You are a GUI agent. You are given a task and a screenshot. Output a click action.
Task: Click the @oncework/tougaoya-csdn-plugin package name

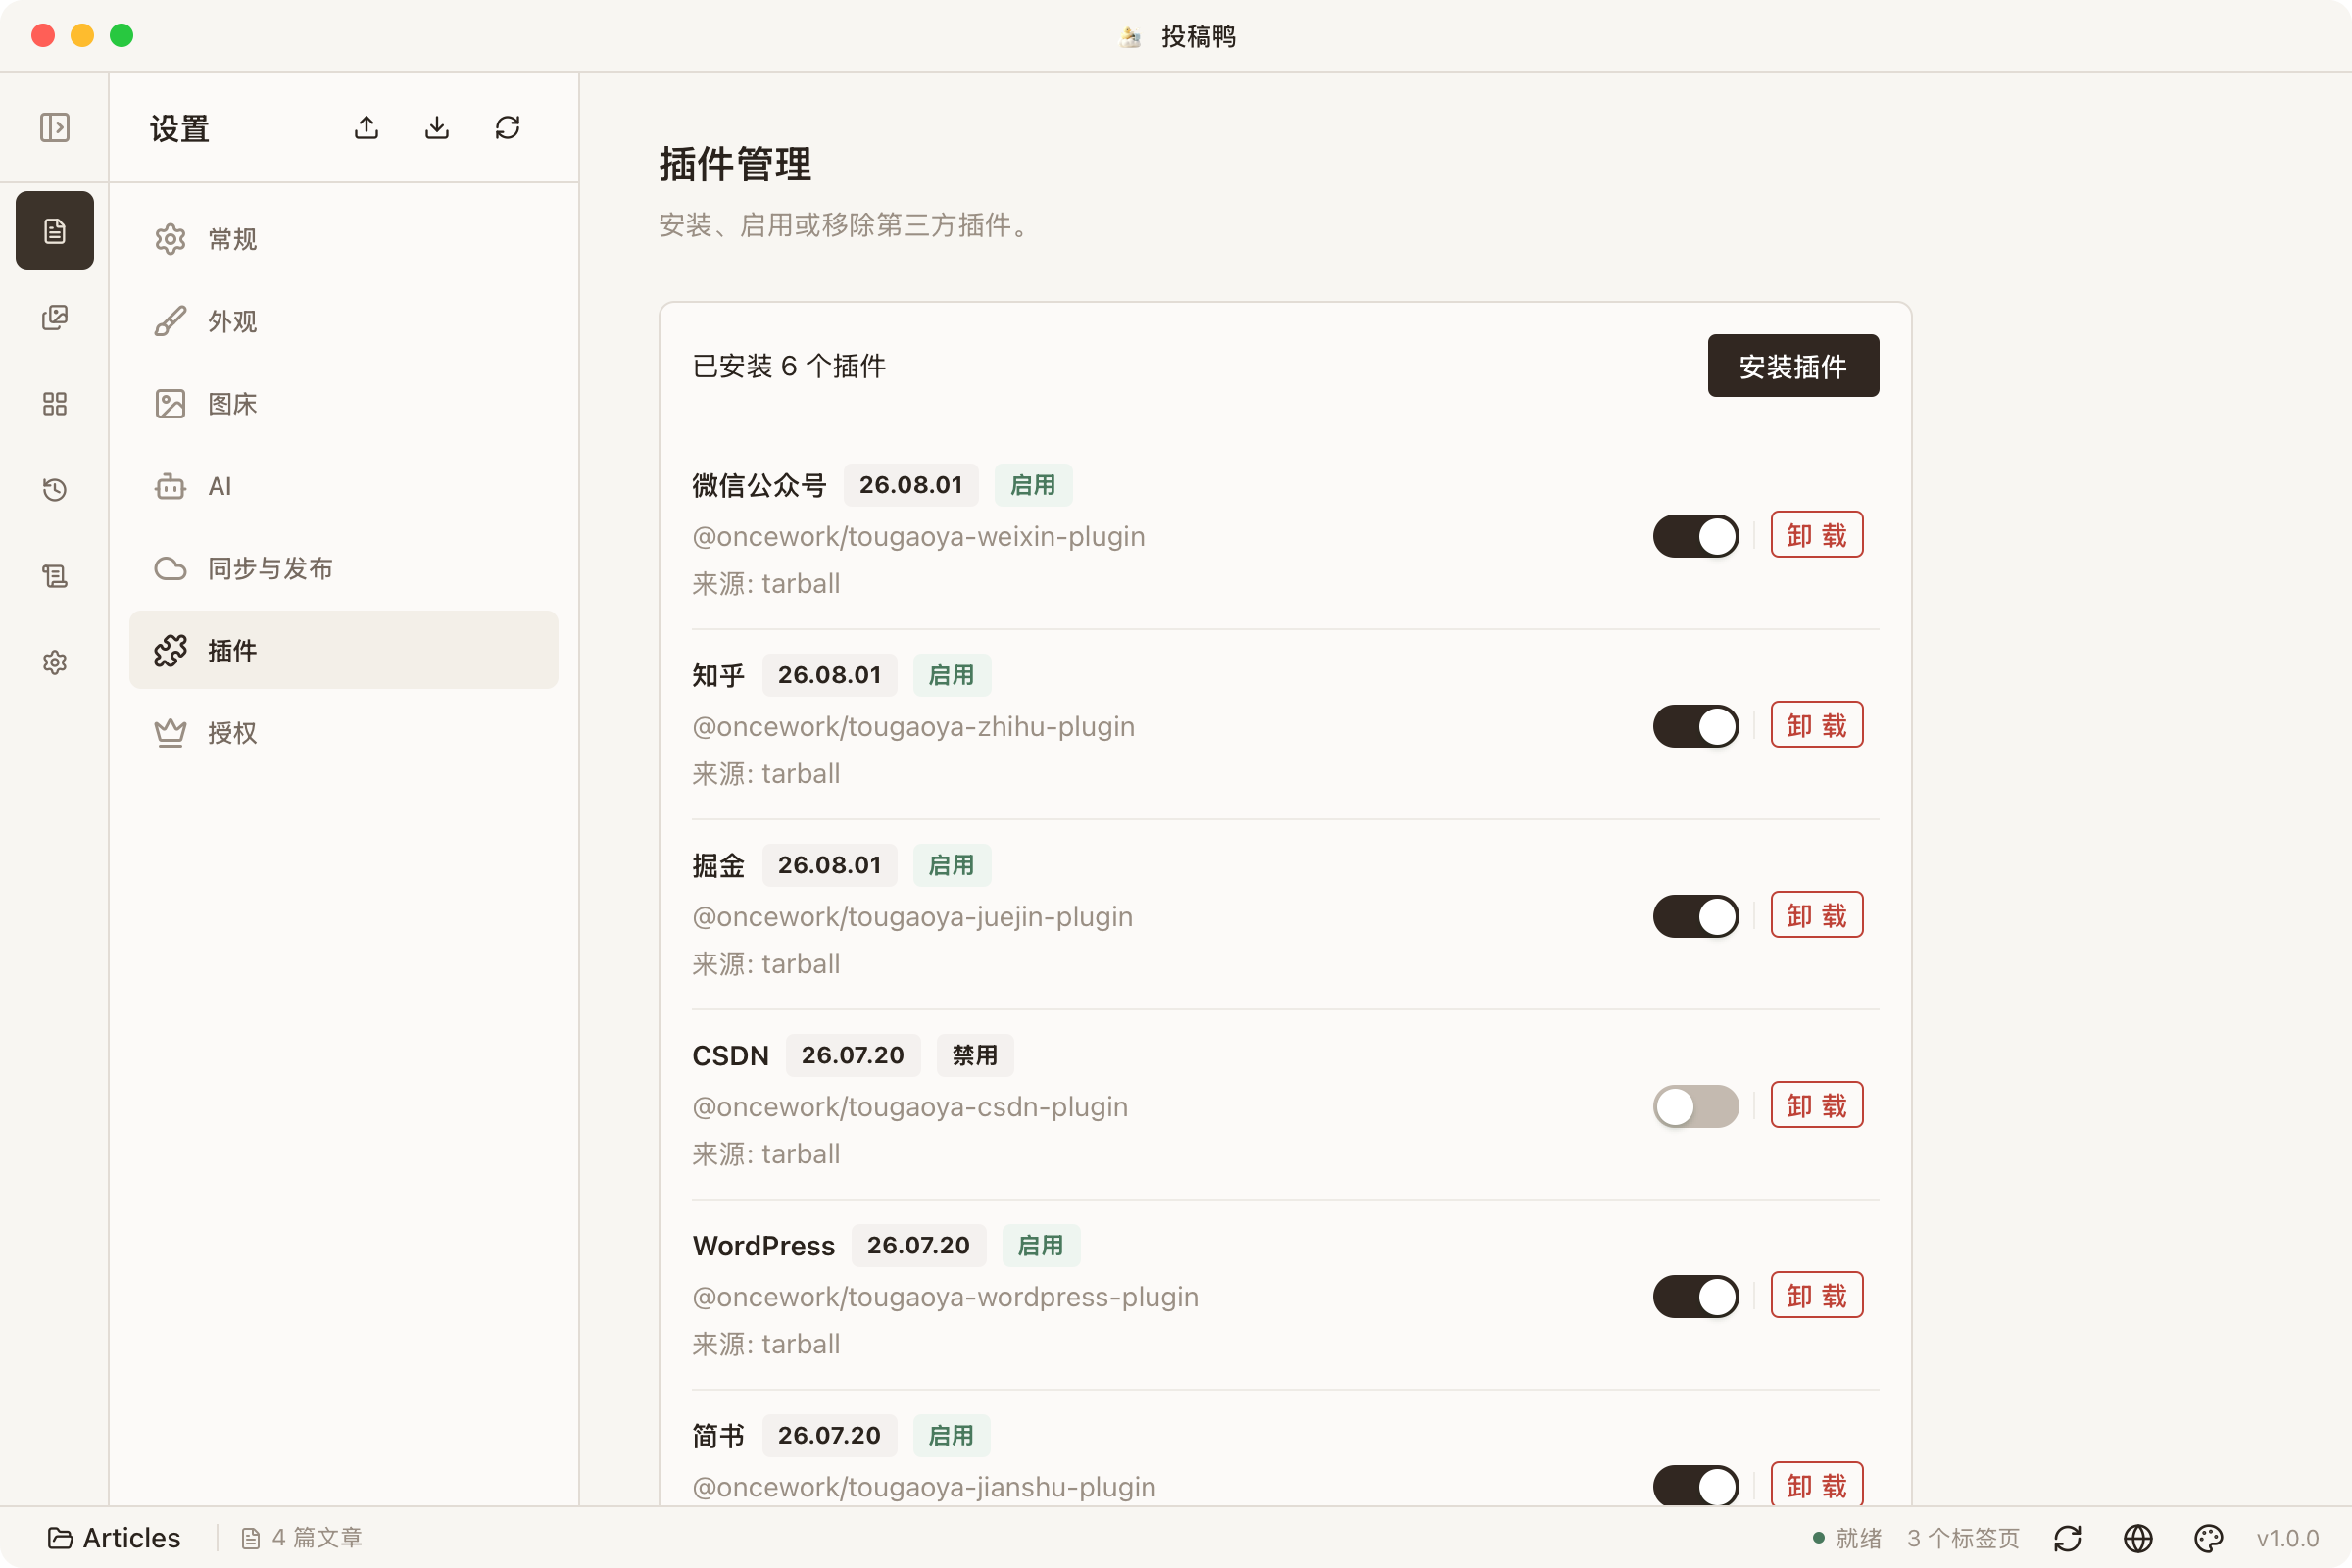910,1107
